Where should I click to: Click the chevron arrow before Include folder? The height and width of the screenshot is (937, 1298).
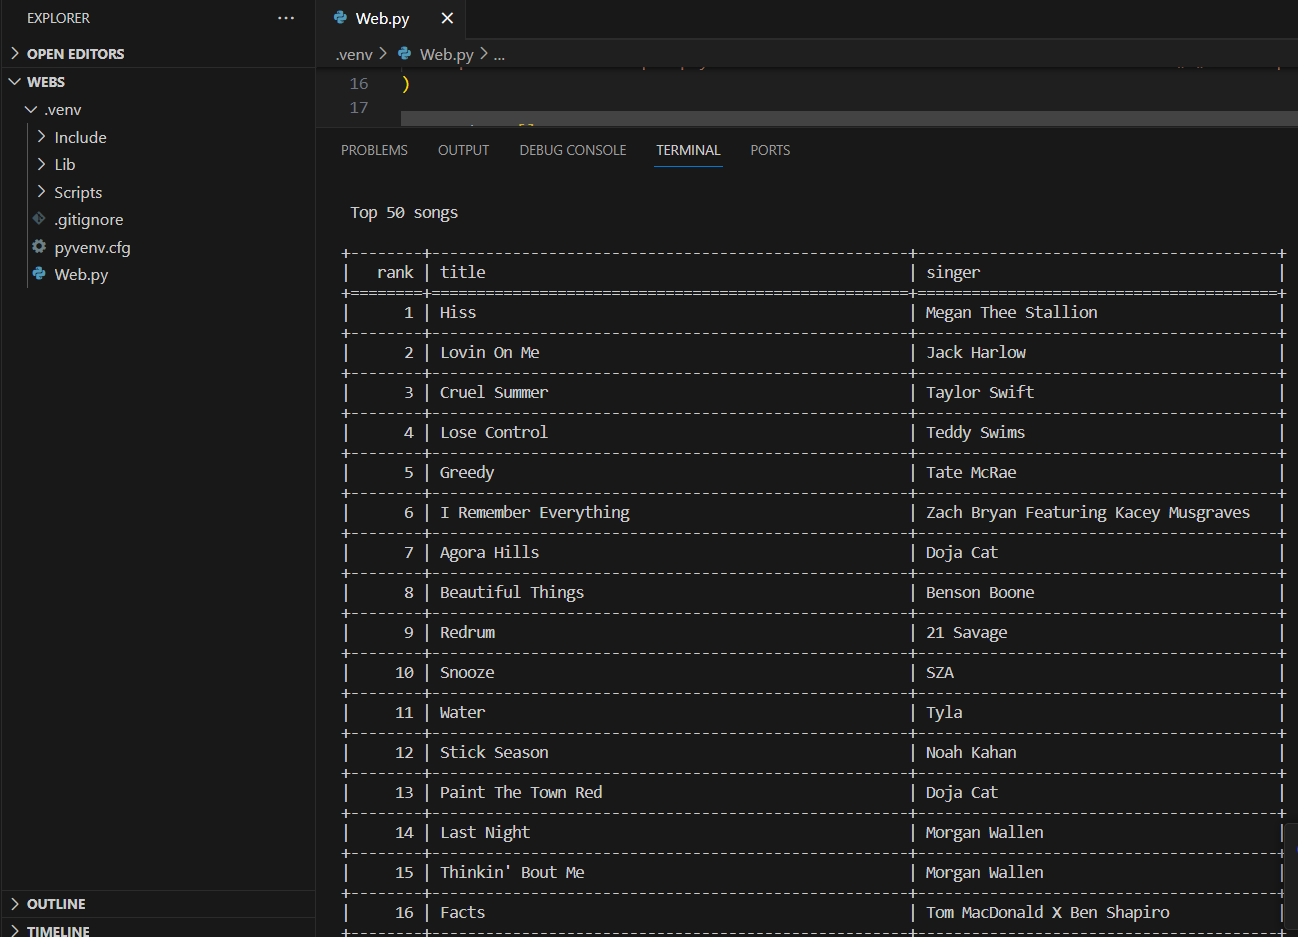point(44,137)
